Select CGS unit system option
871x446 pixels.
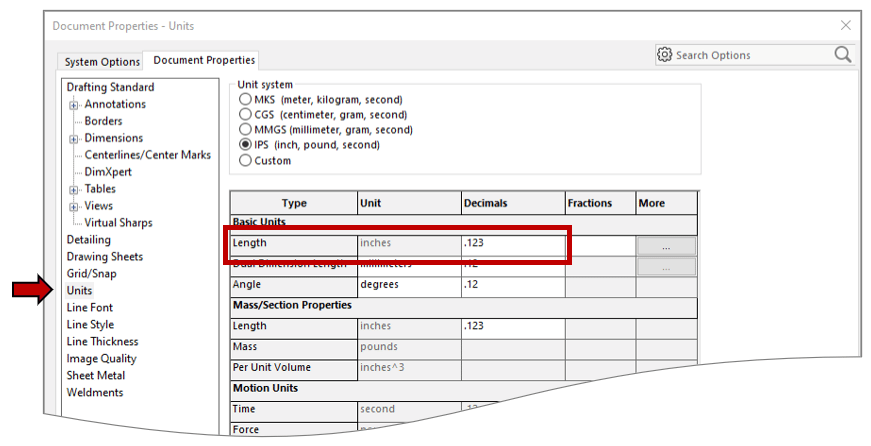[x=246, y=115]
